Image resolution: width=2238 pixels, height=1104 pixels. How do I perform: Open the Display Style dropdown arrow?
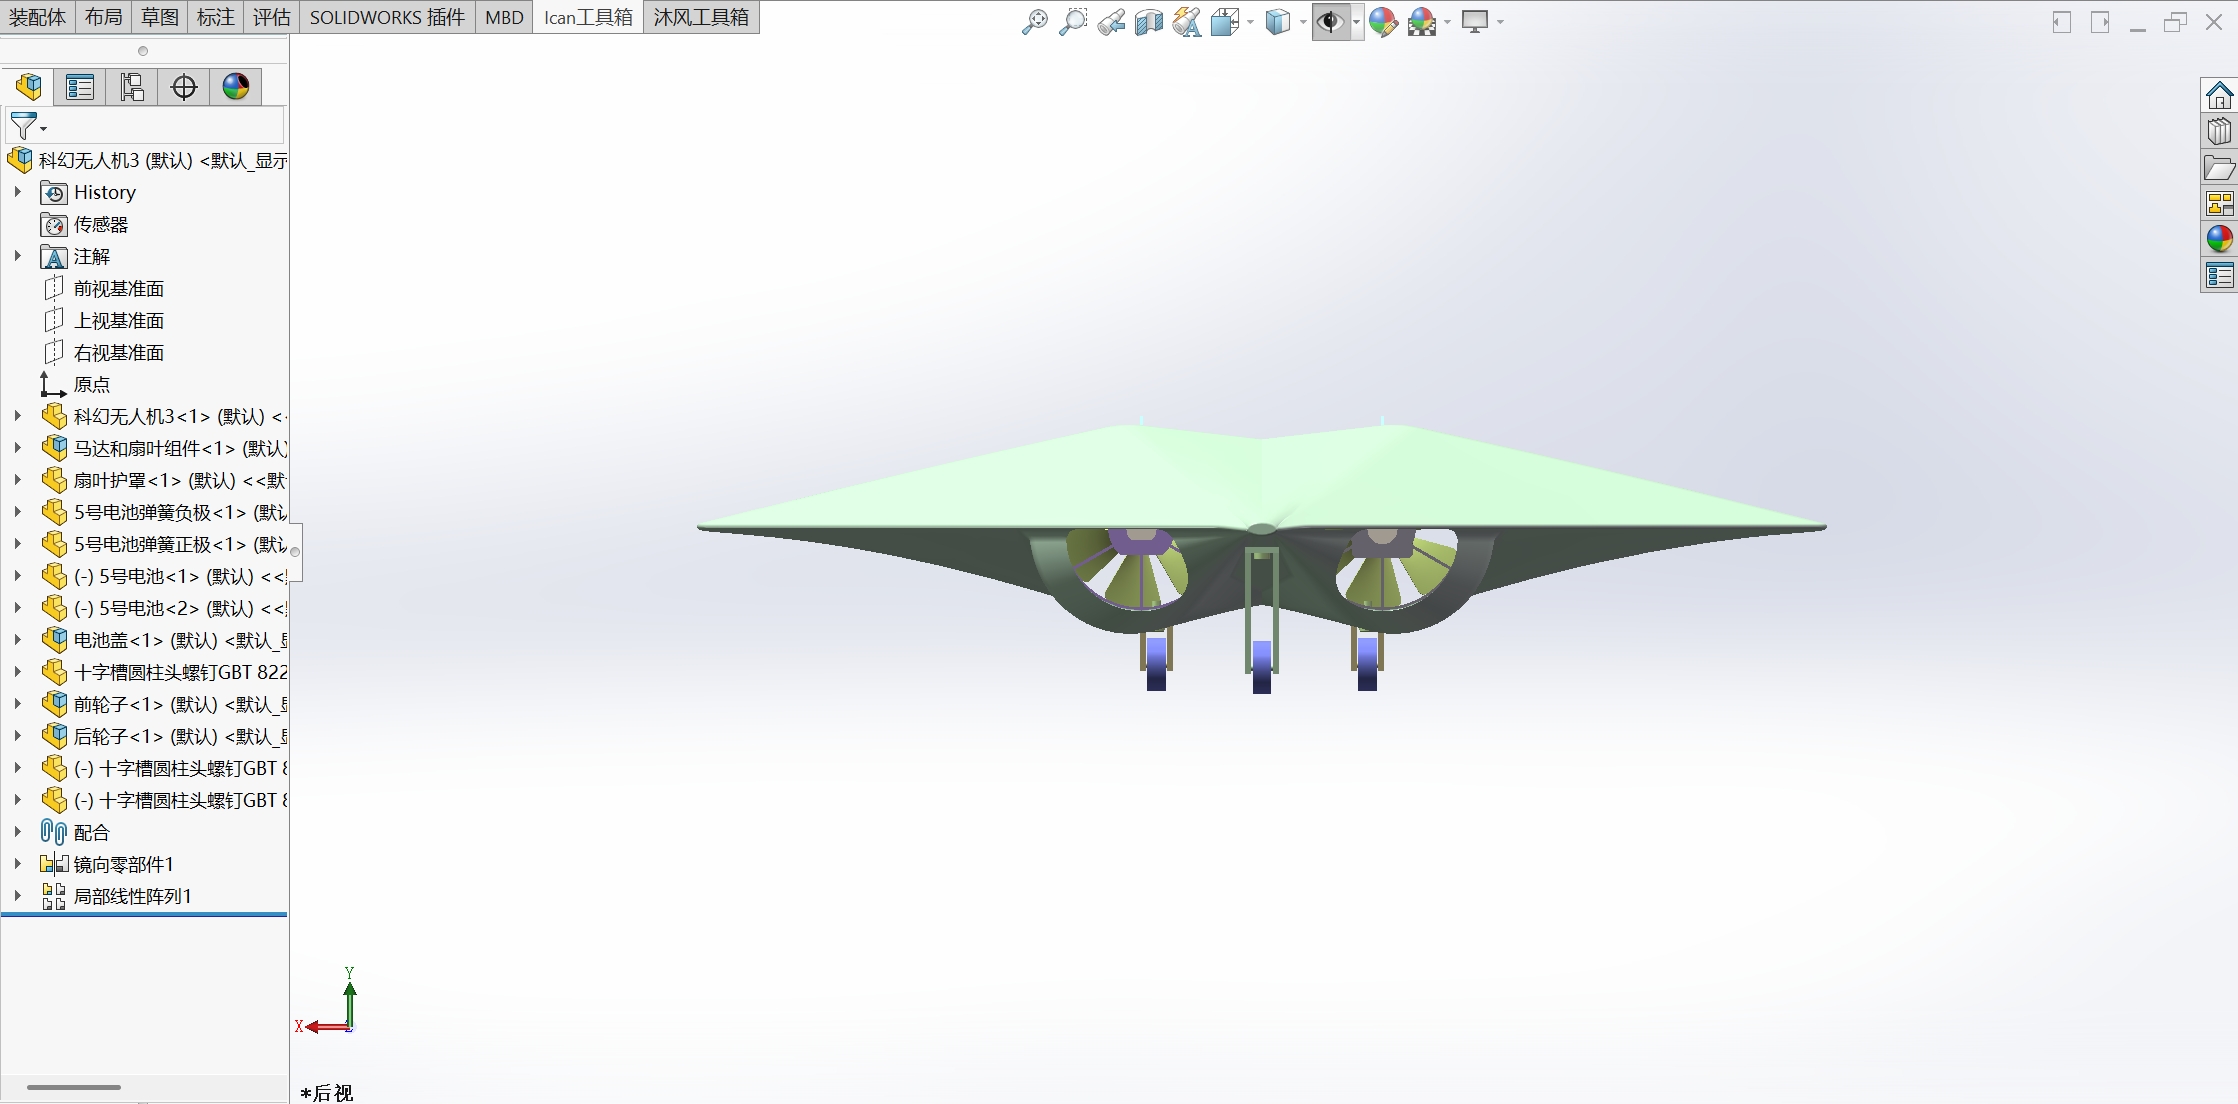pyautogui.click(x=1303, y=22)
